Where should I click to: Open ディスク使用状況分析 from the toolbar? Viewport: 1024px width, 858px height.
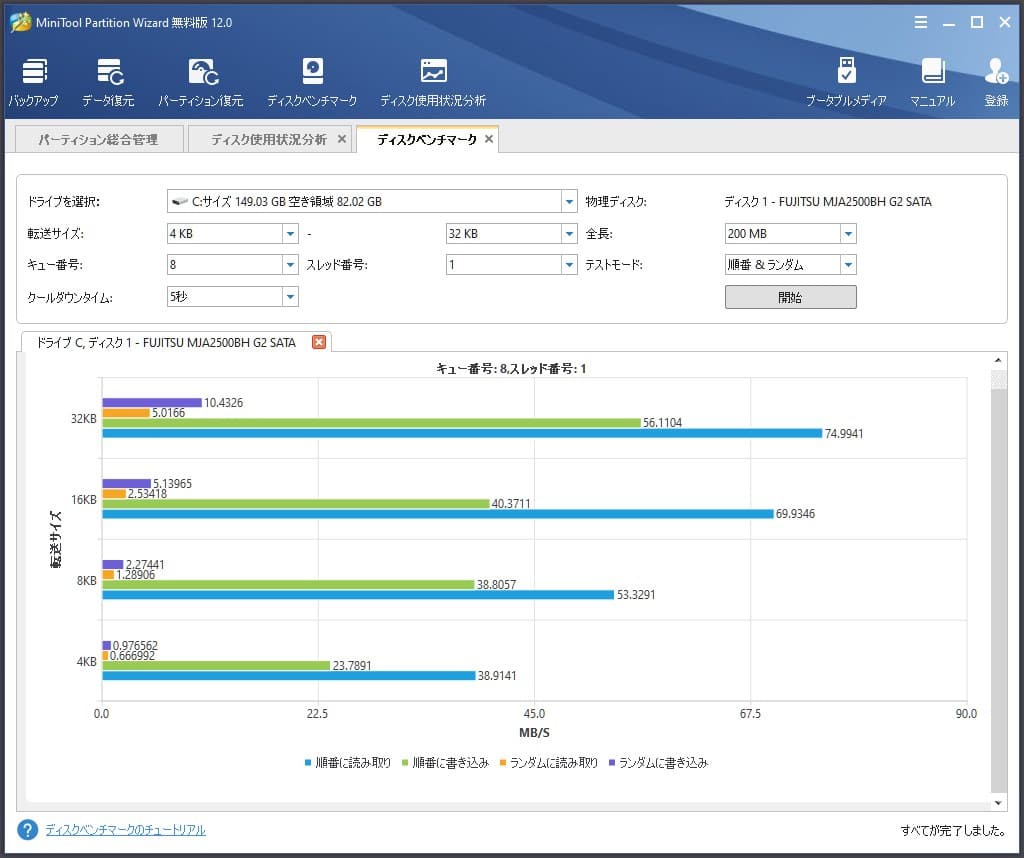tap(433, 82)
